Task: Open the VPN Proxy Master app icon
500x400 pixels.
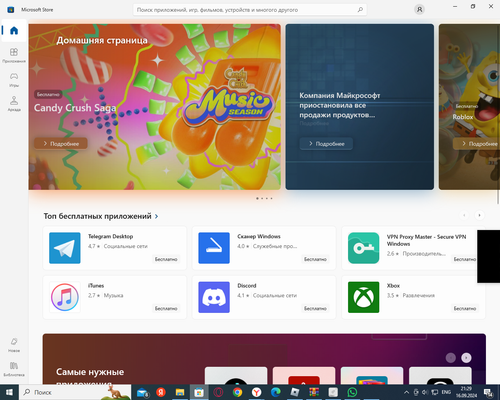Action: point(363,248)
